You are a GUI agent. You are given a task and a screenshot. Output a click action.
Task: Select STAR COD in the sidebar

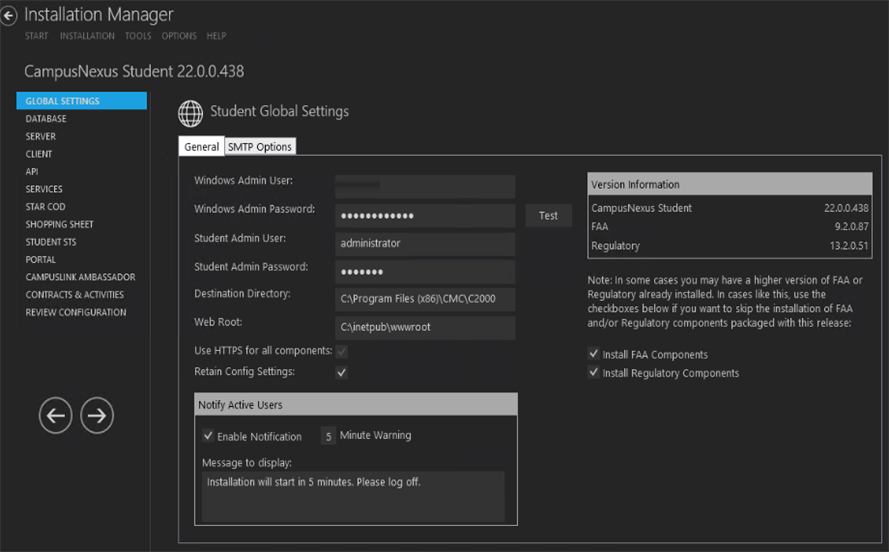tap(45, 206)
